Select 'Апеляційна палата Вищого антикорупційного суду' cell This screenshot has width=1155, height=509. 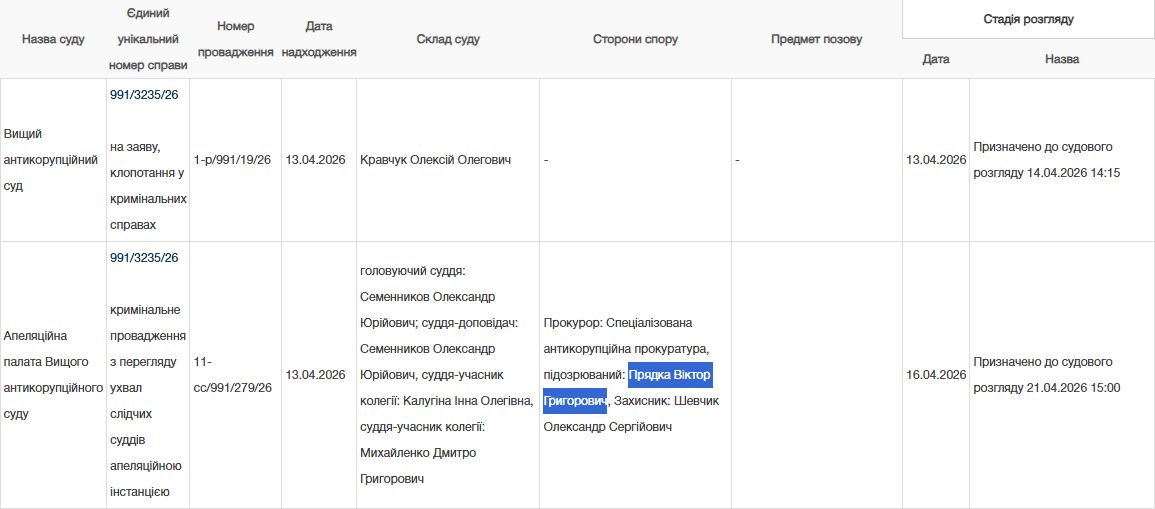(53, 374)
